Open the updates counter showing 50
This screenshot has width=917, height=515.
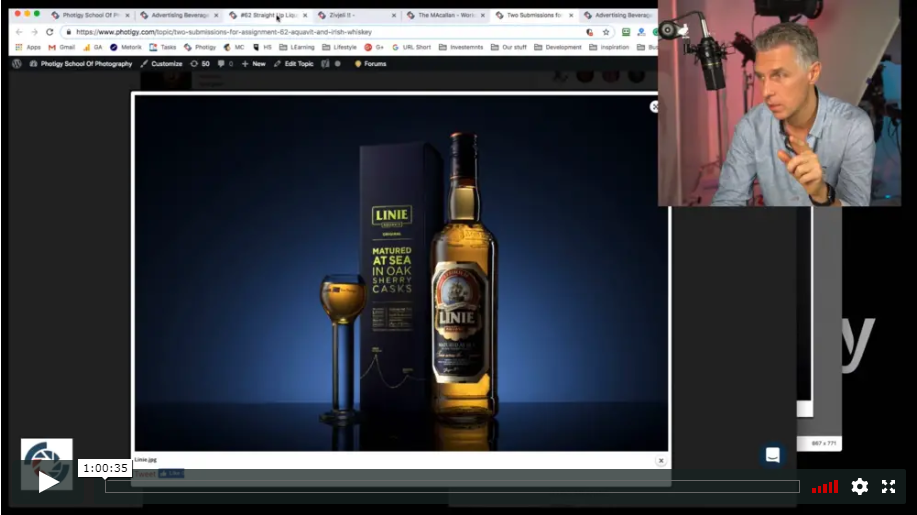tap(200, 64)
